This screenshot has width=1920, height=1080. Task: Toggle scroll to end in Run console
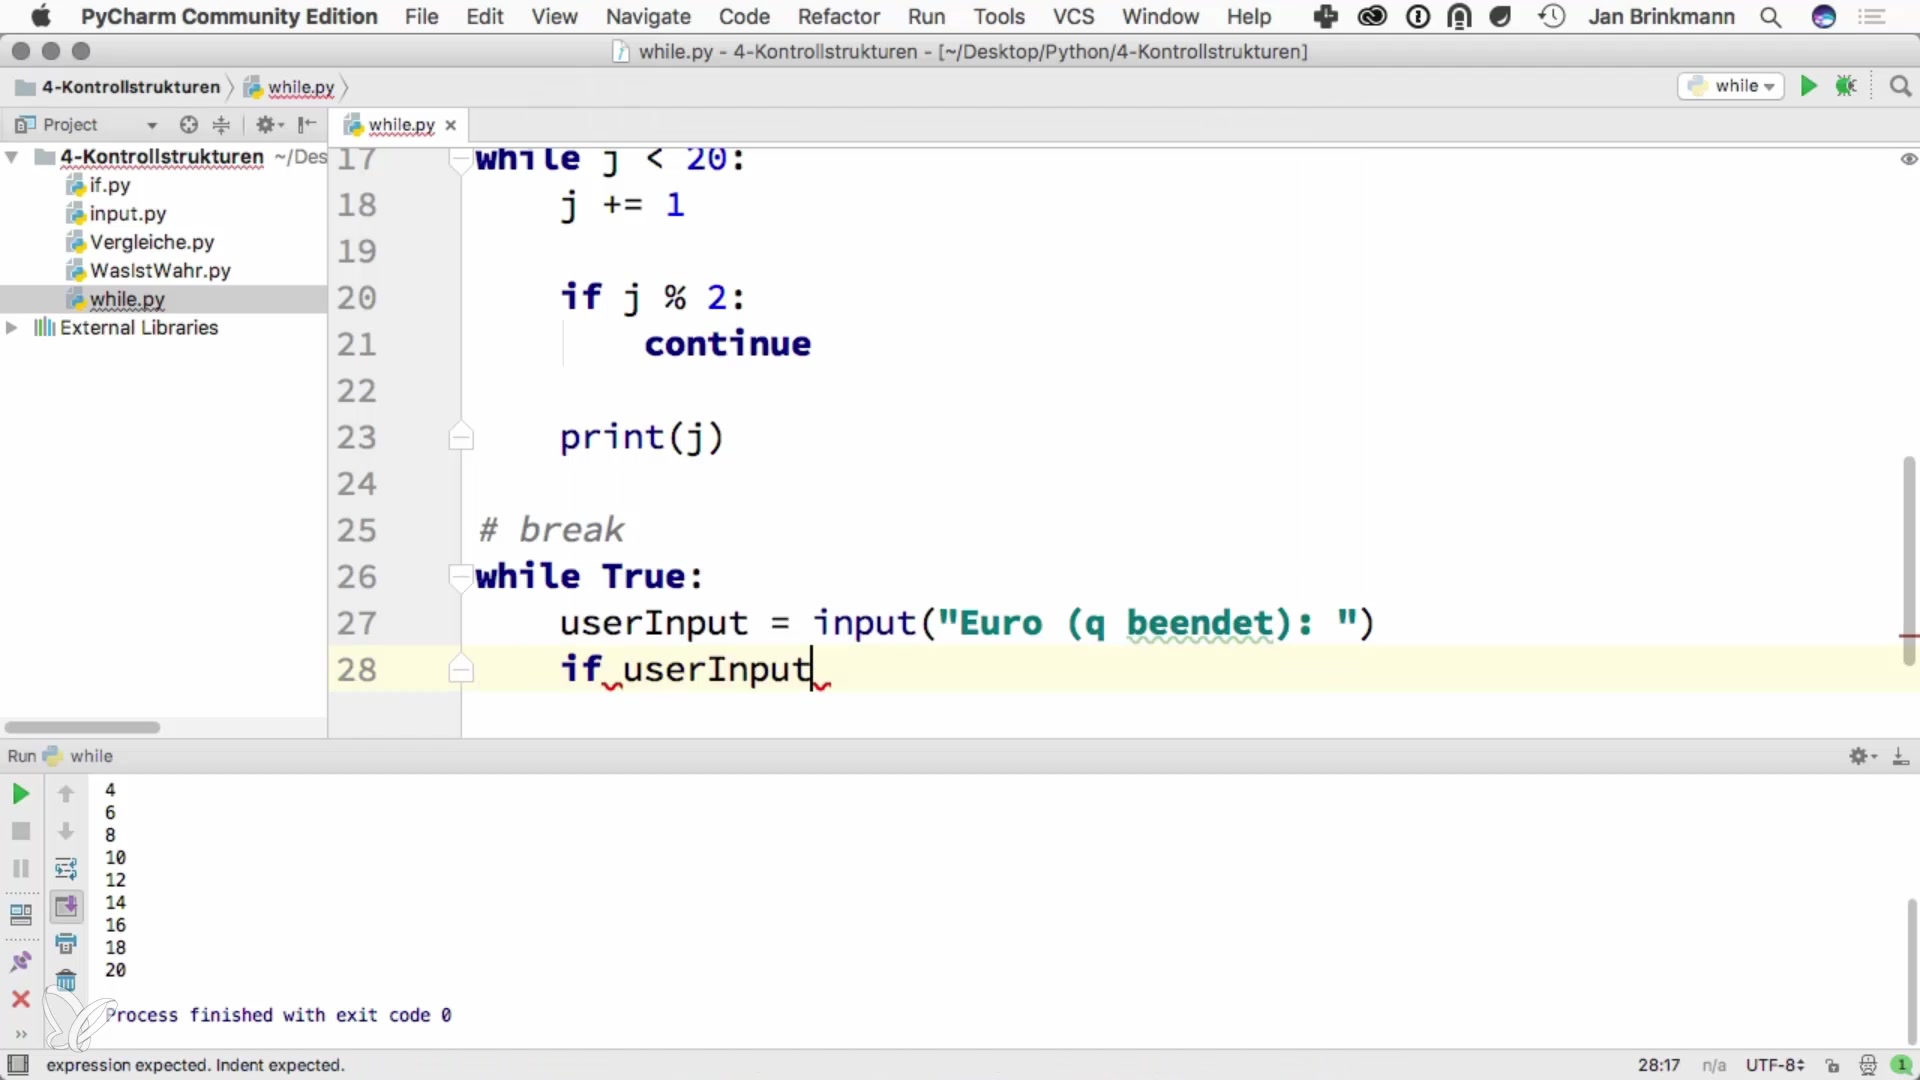point(66,907)
